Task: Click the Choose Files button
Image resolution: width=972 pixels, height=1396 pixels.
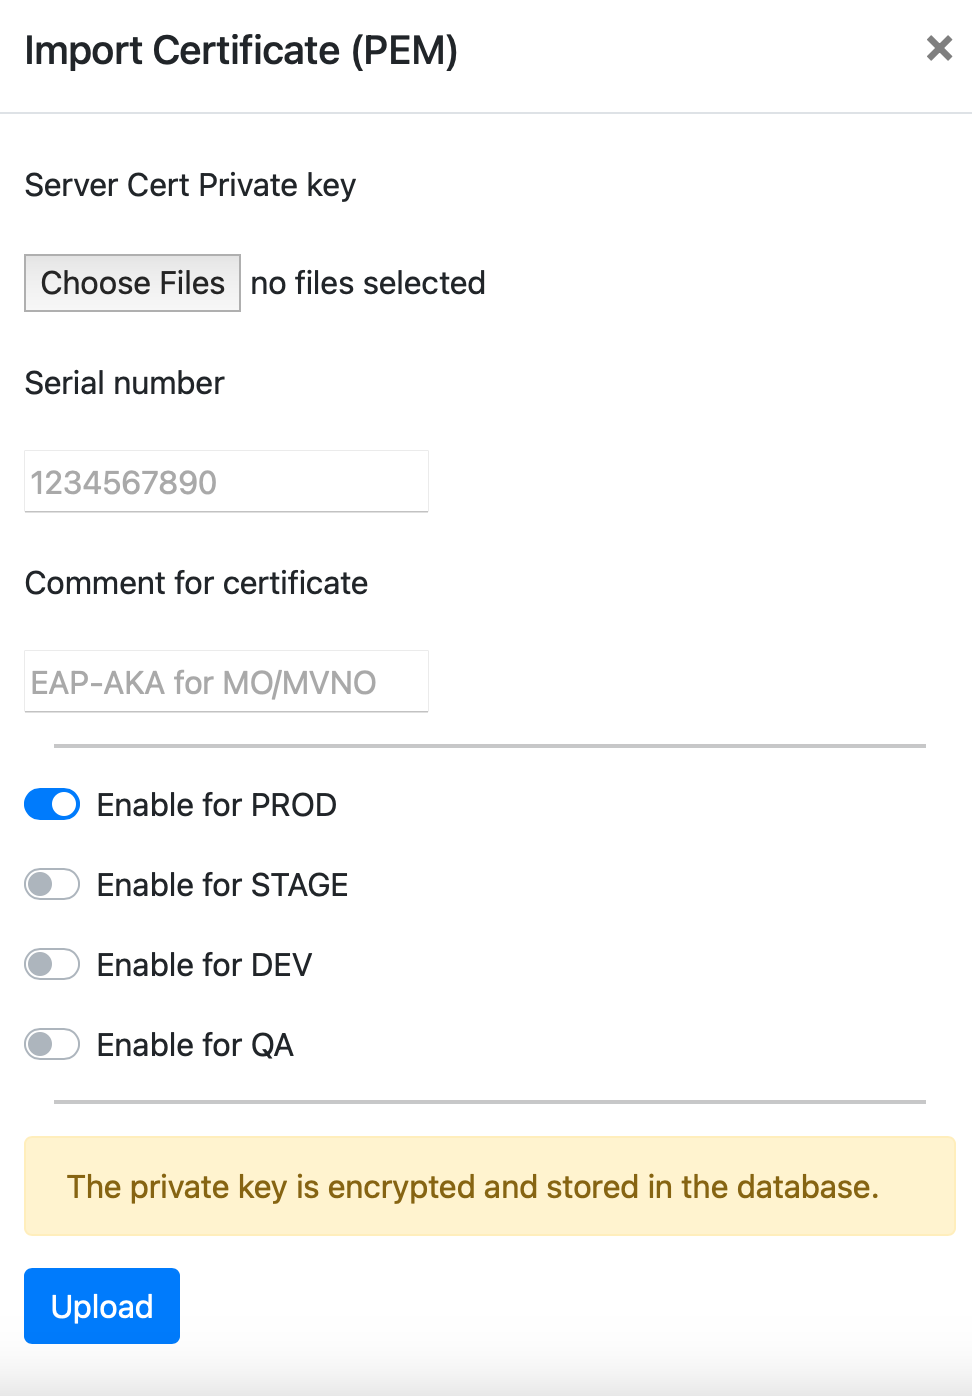Action: coord(132,283)
